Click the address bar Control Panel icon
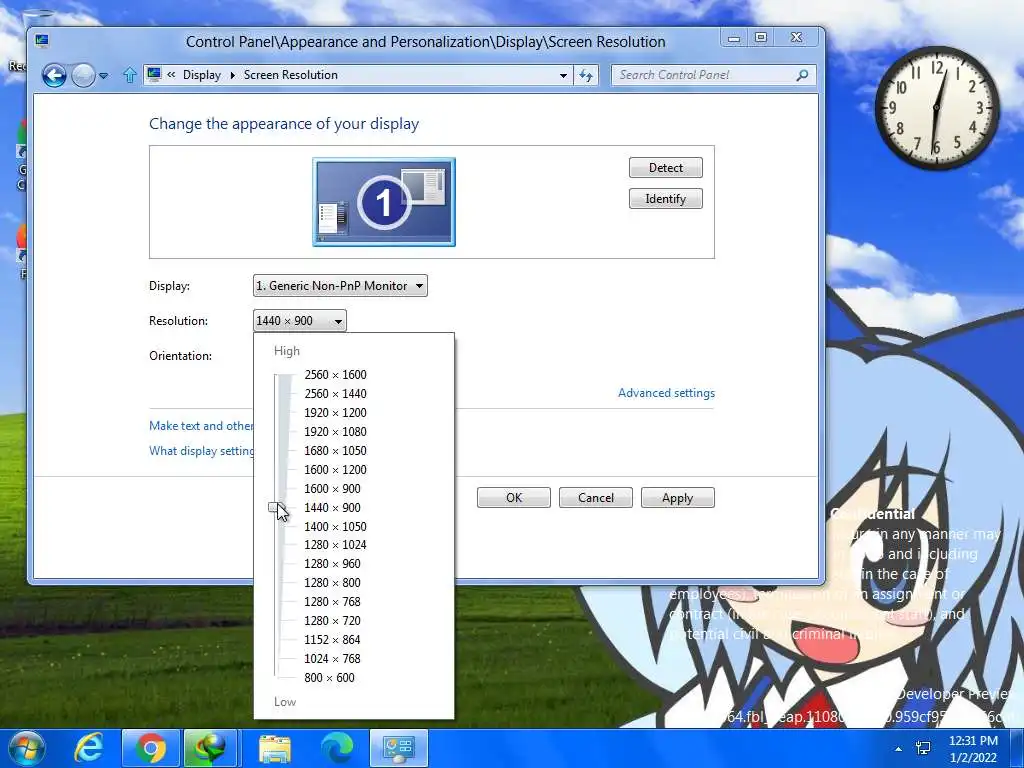Screen dimensions: 1024x768 coord(154,74)
